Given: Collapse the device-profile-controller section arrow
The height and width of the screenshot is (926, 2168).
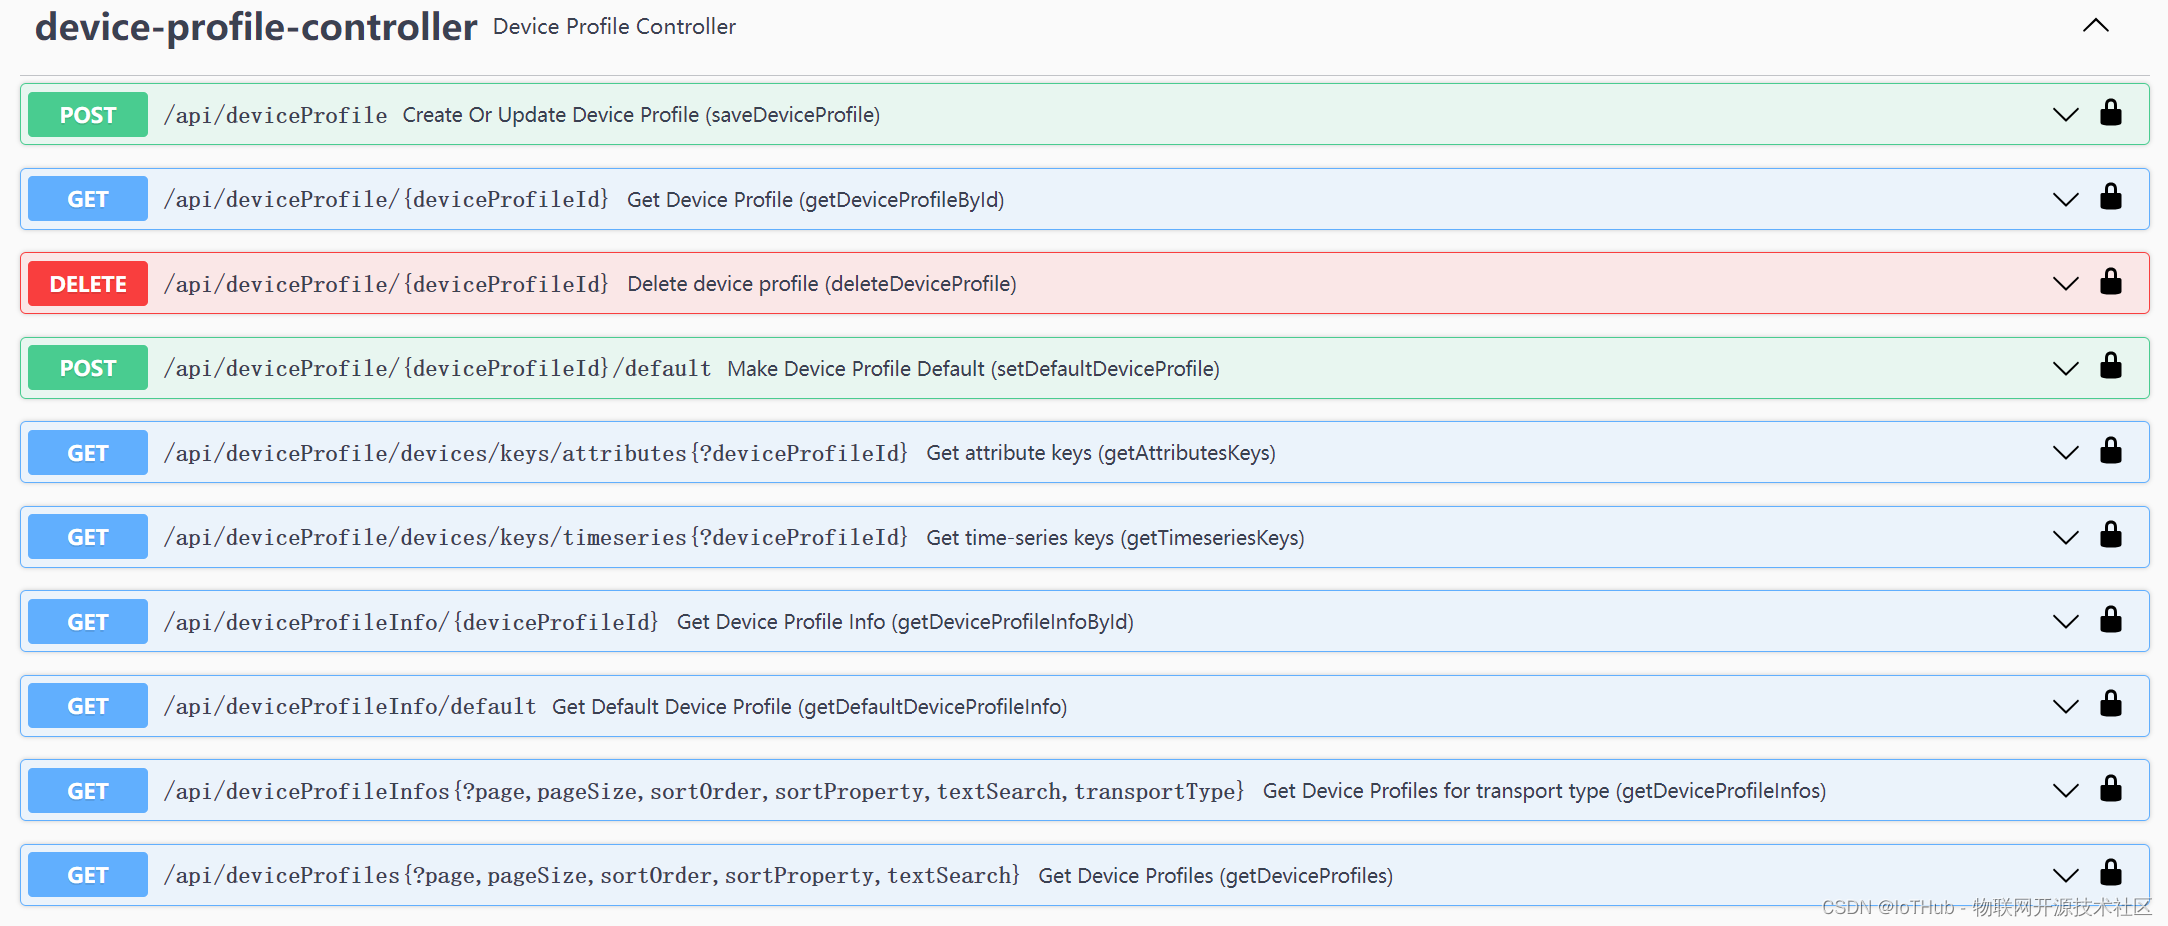Looking at the screenshot, I should tap(2096, 26).
